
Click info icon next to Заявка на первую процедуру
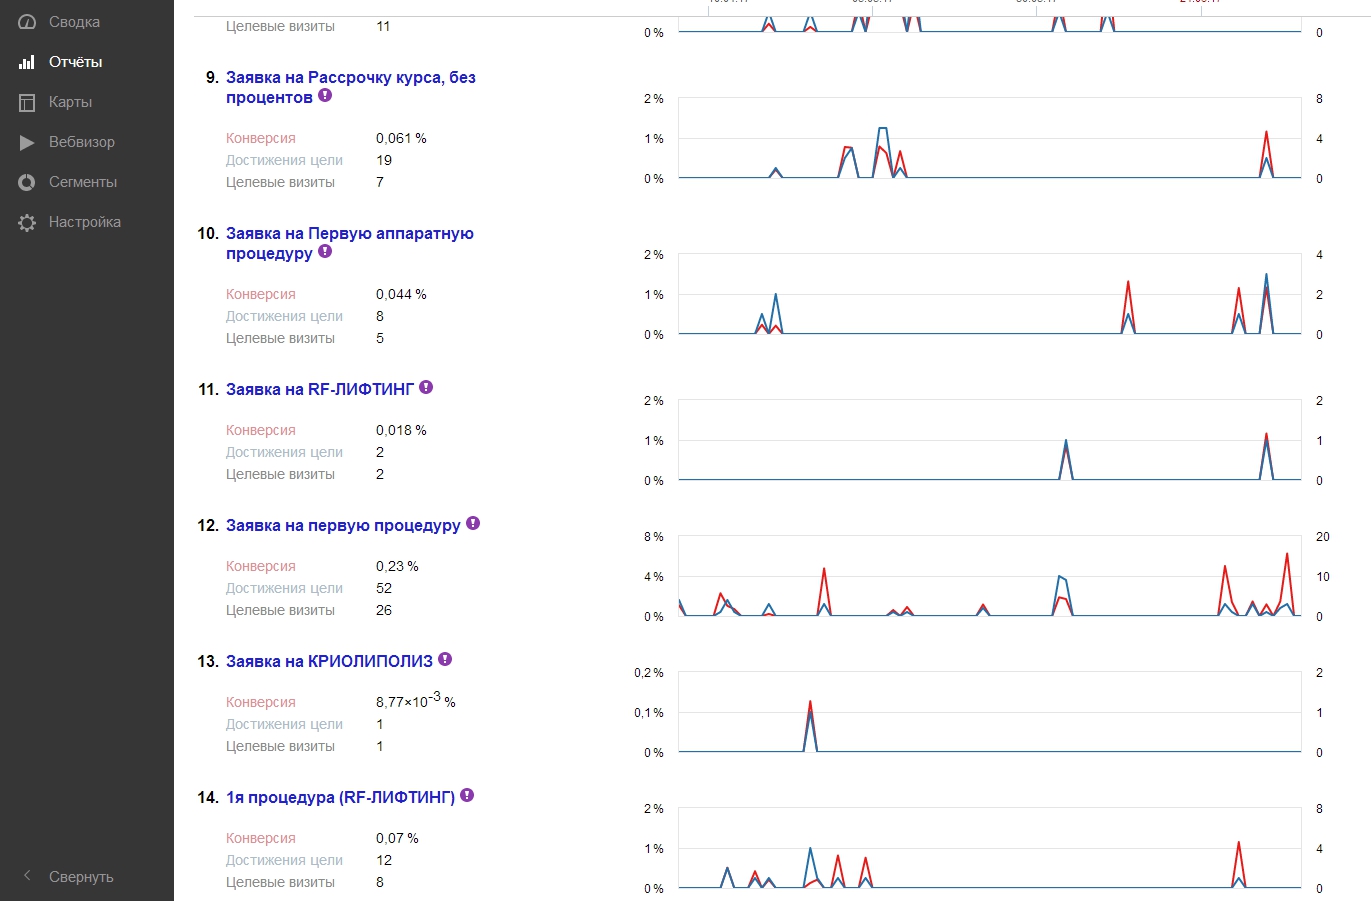pyautogui.click(x=473, y=524)
